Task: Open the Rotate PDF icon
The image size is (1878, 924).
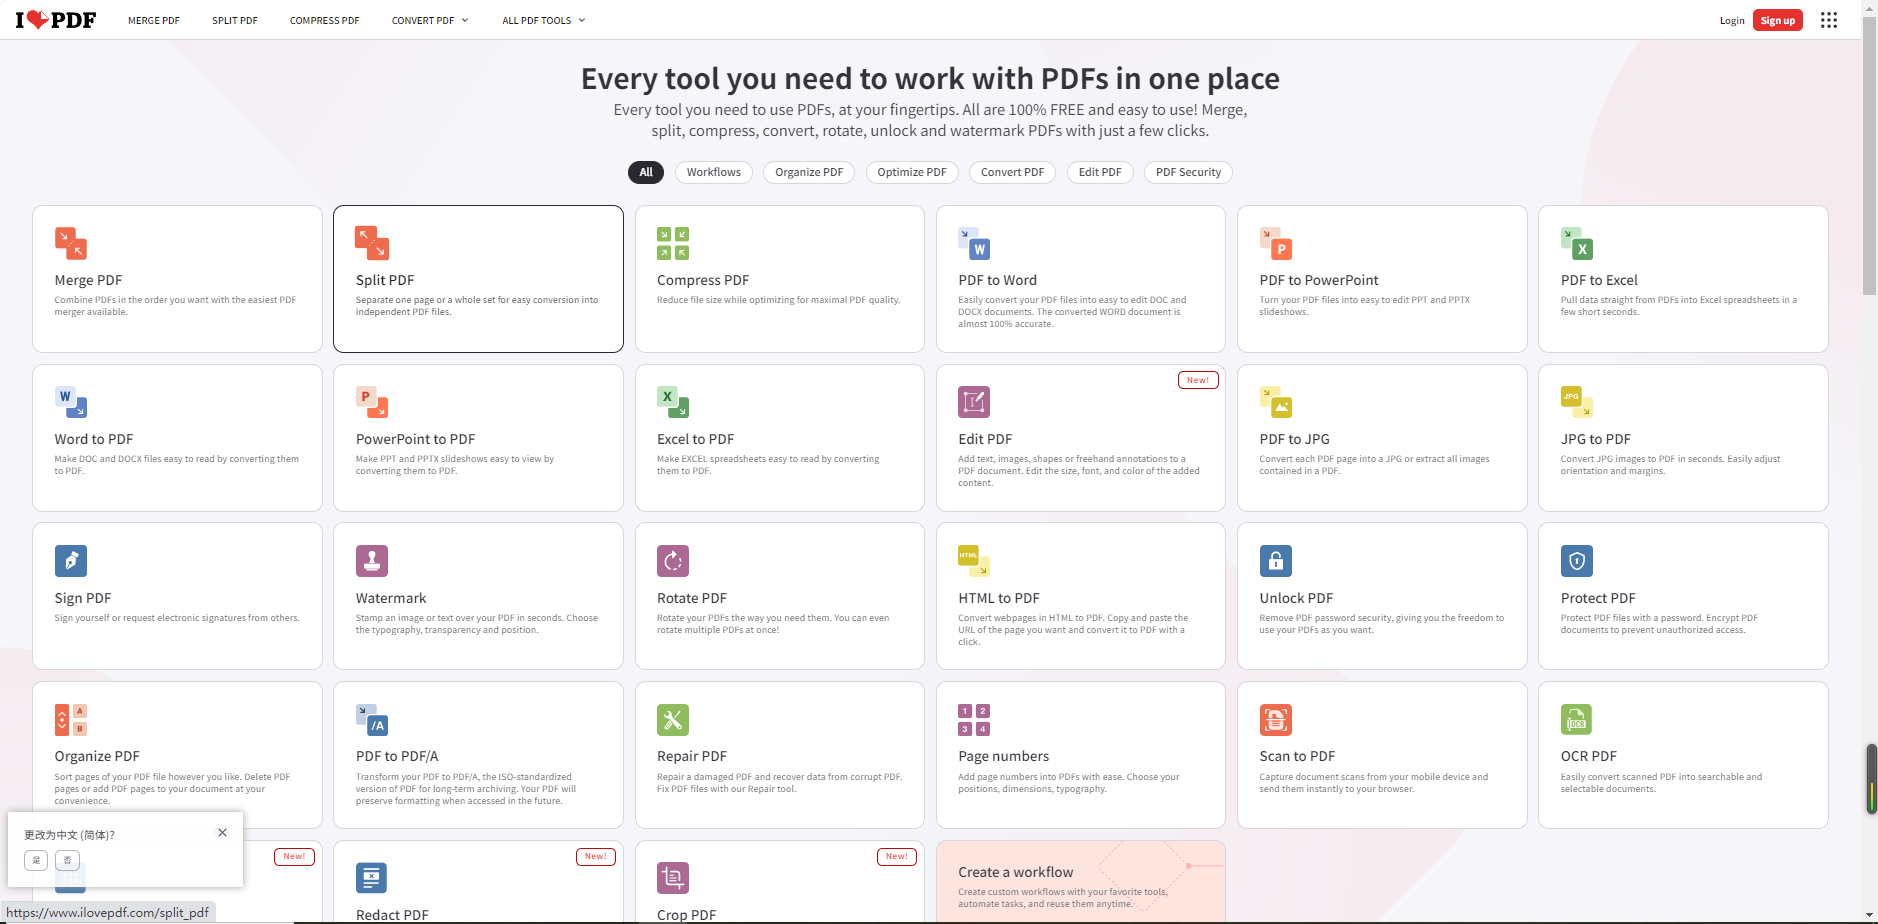Action: point(673,561)
